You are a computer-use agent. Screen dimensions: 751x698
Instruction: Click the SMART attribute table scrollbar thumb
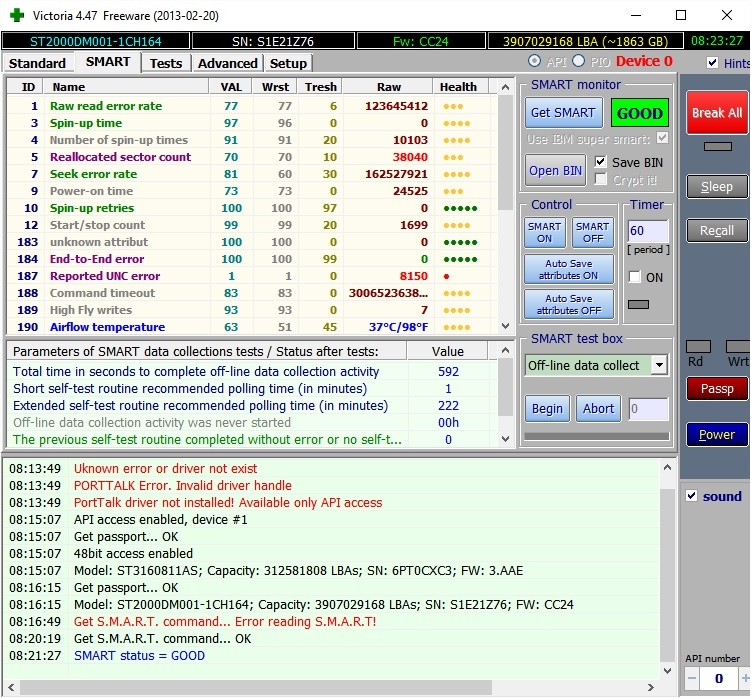505,152
